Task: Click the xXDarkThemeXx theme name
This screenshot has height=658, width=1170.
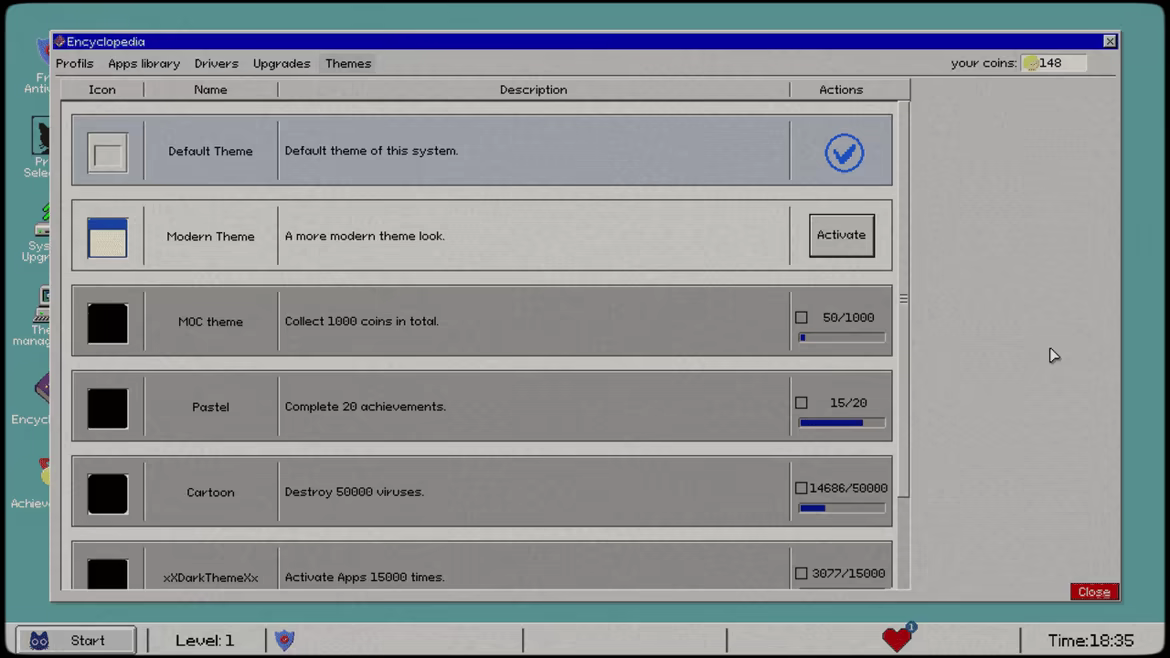Action: [x=210, y=577]
